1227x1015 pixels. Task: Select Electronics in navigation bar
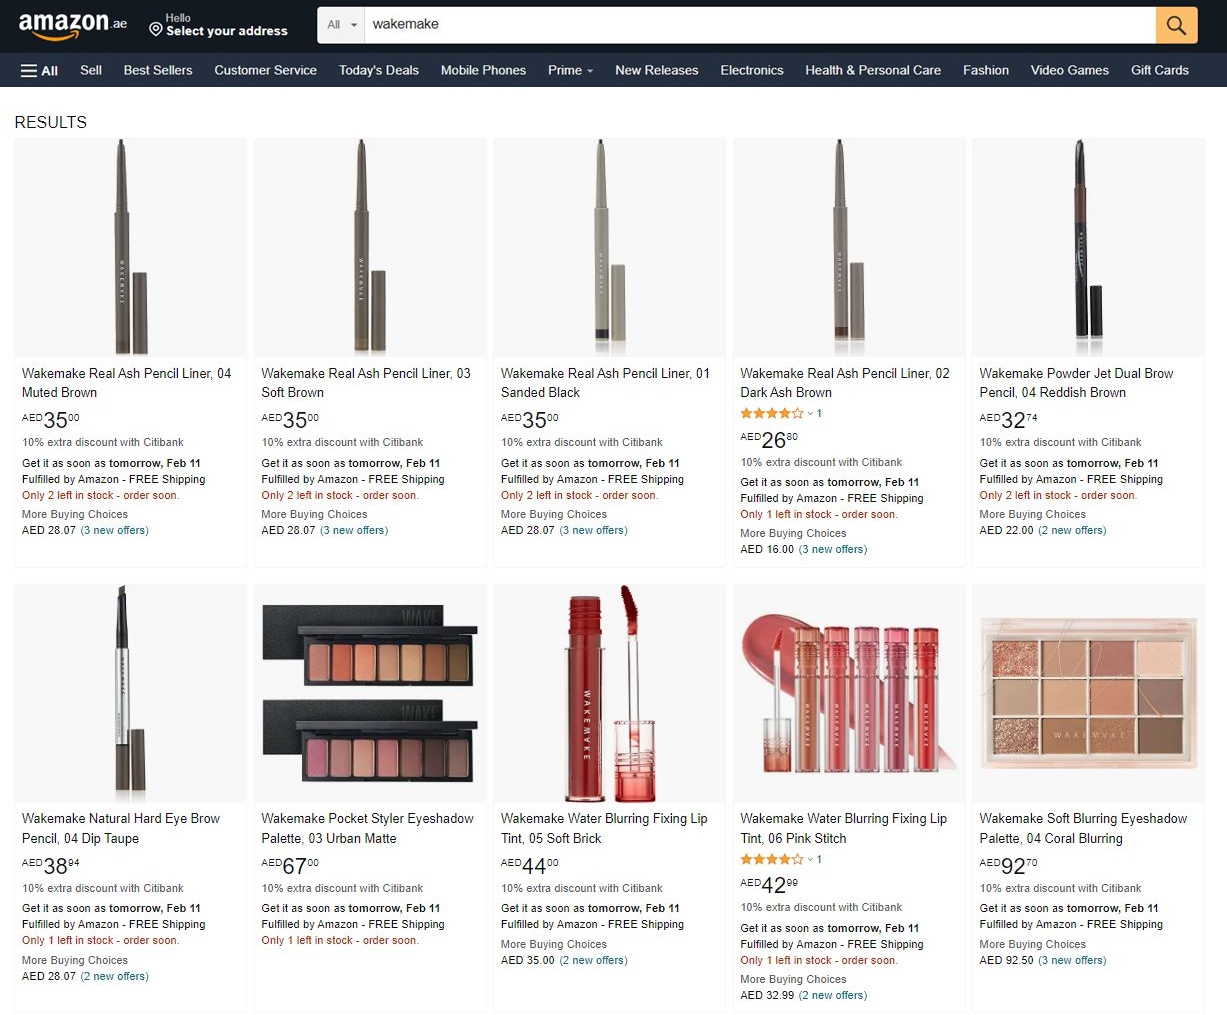pos(751,70)
